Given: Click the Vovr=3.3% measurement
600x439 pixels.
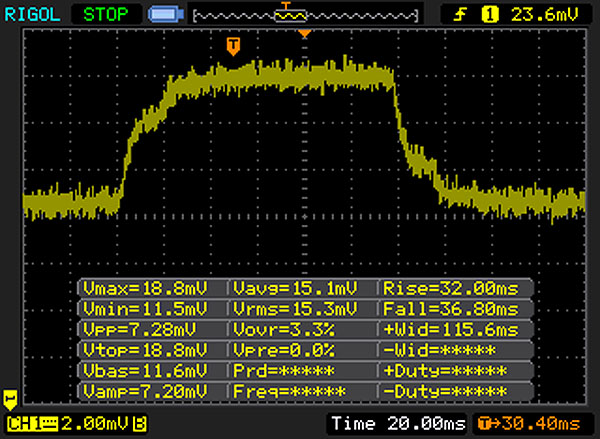Looking at the screenshot, I should coord(284,330).
